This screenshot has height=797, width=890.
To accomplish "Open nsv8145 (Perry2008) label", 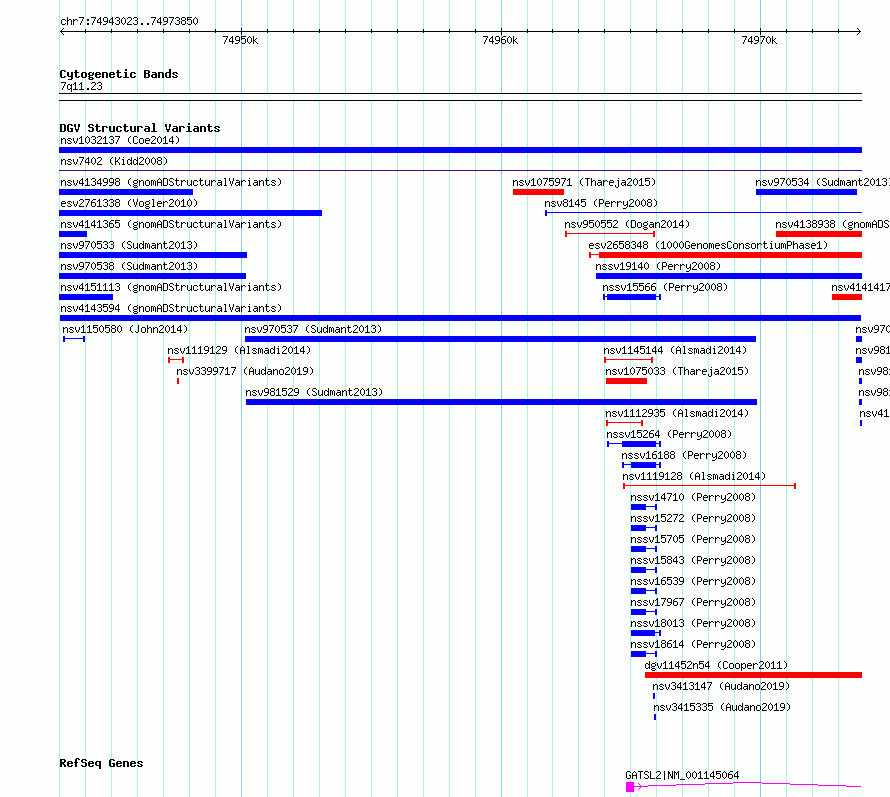I will pos(601,203).
